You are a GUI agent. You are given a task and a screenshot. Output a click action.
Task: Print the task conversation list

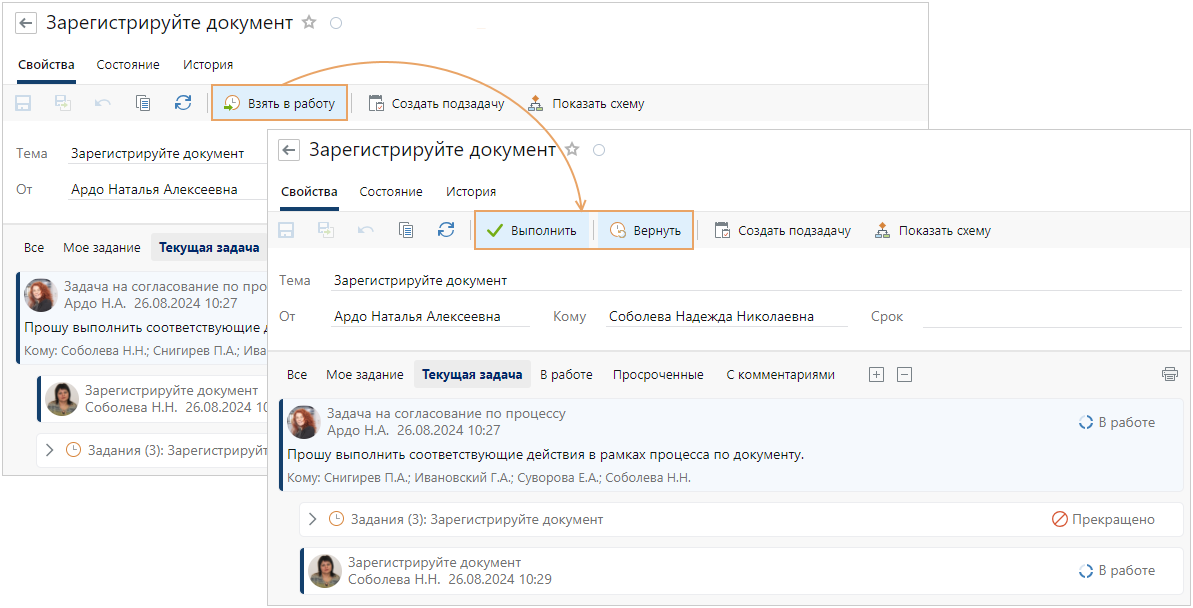[x=1169, y=375]
